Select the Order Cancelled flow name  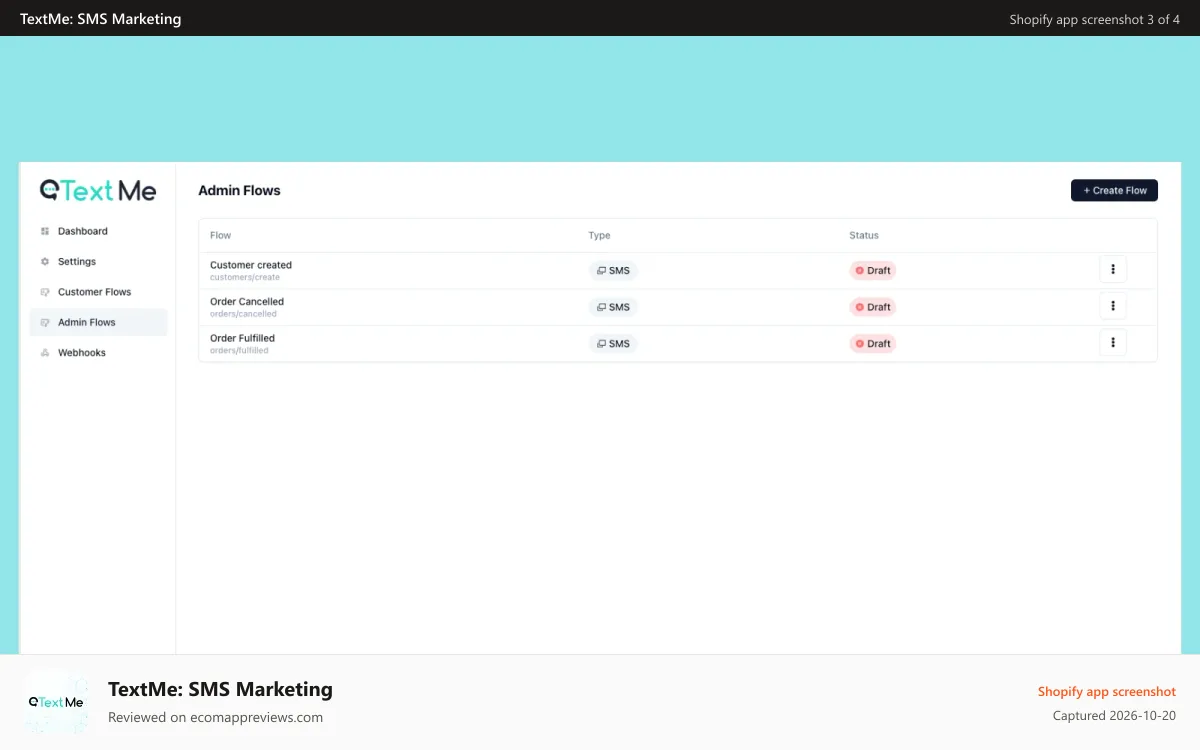point(247,301)
